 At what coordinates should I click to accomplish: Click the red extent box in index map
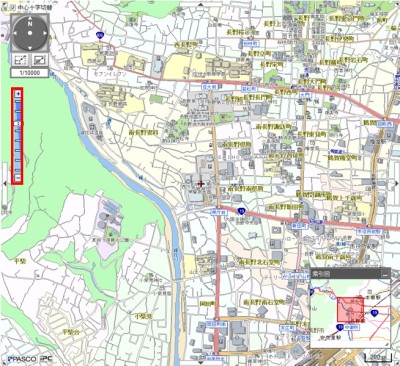[x=350, y=310]
